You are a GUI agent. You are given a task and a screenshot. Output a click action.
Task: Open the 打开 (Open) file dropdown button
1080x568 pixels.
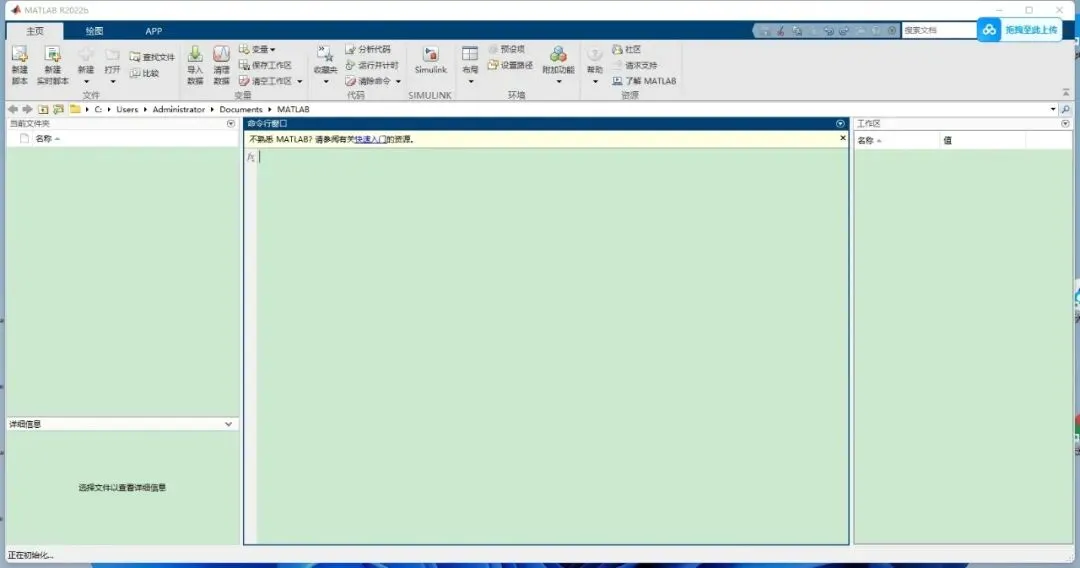coord(112,66)
